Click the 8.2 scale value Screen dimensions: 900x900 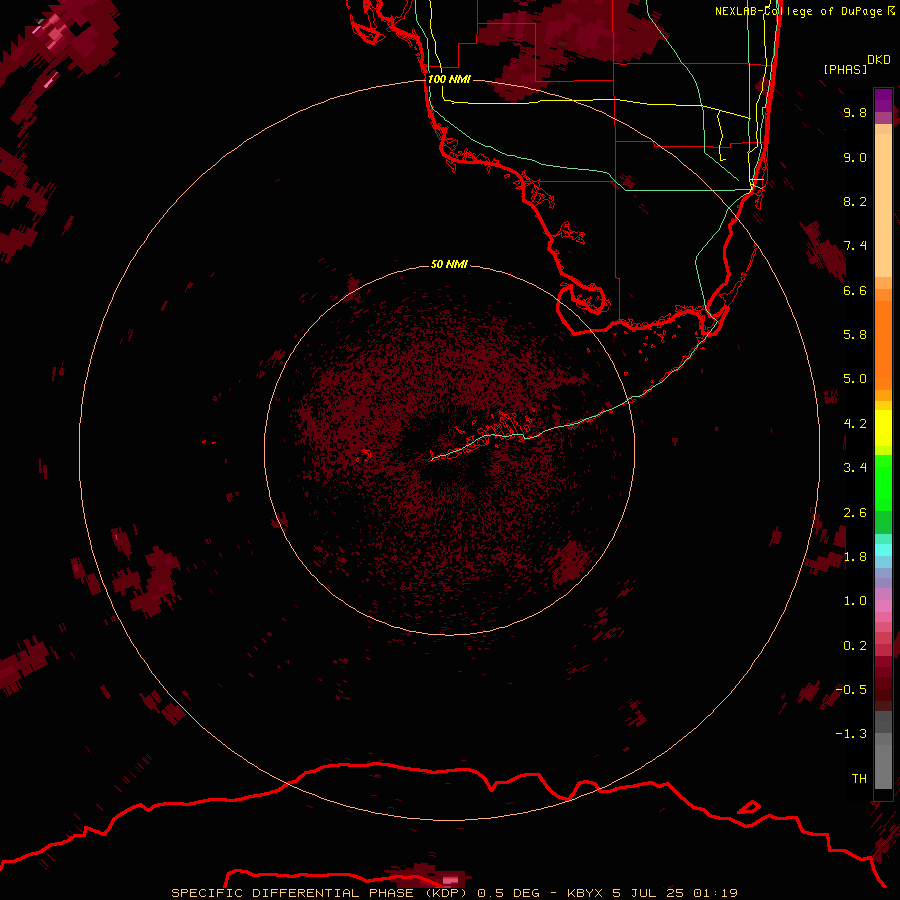click(855, 201)
